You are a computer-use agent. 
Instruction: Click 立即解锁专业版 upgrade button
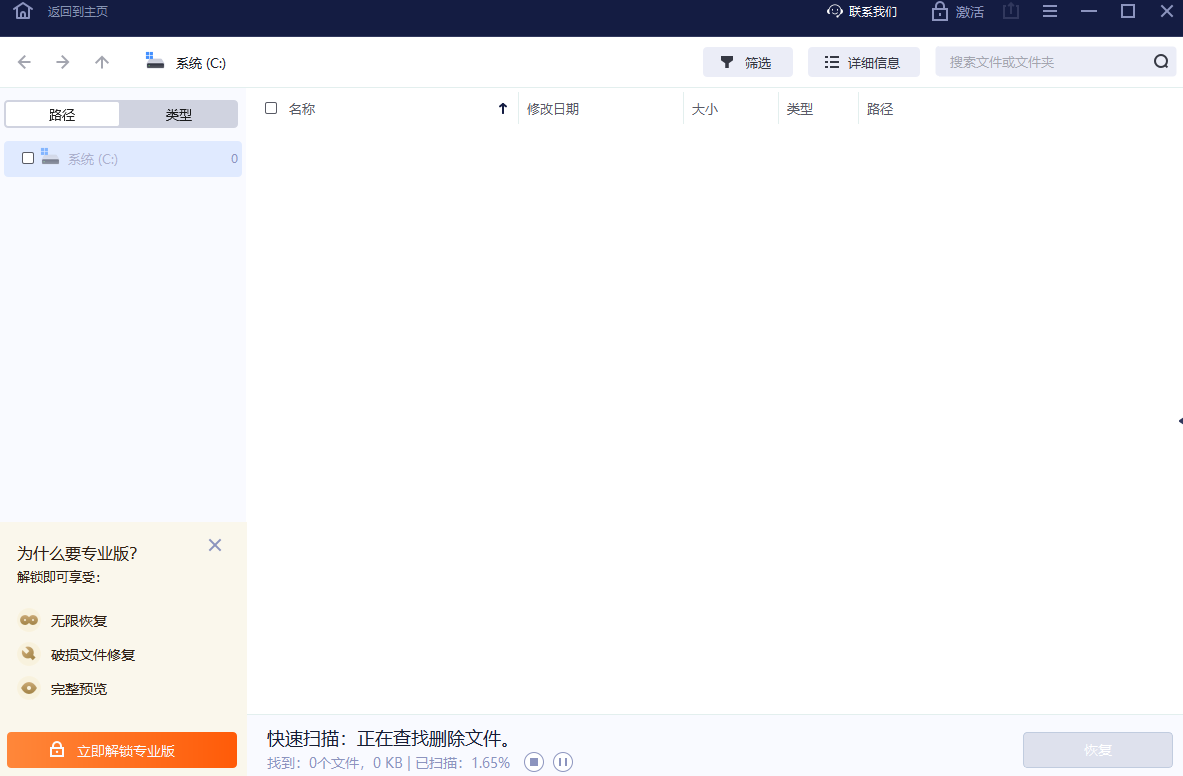[x=122, y=750]
